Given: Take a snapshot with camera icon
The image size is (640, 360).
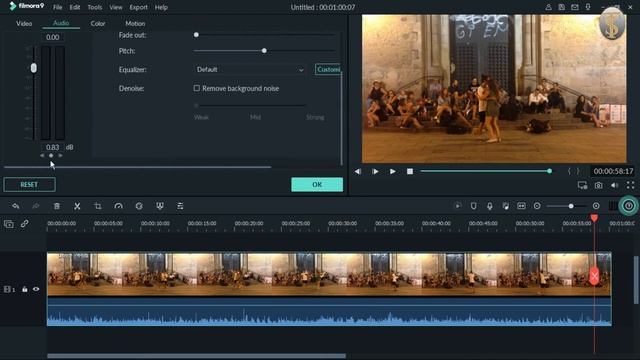Looking at the screenshot, I should point(598,185).
